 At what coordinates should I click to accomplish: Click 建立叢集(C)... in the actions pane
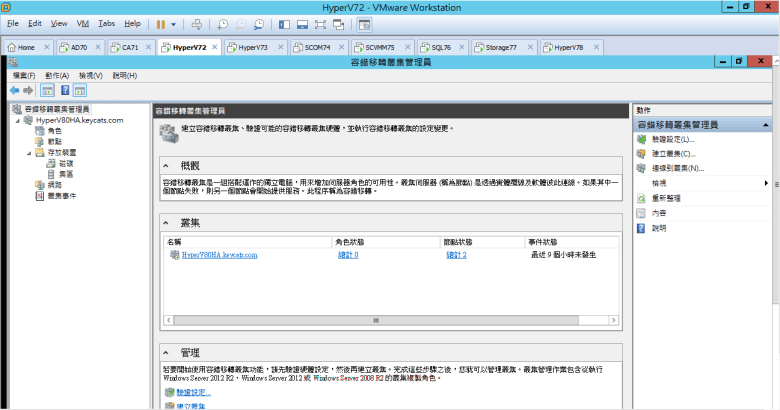click(x=672, y=154)
